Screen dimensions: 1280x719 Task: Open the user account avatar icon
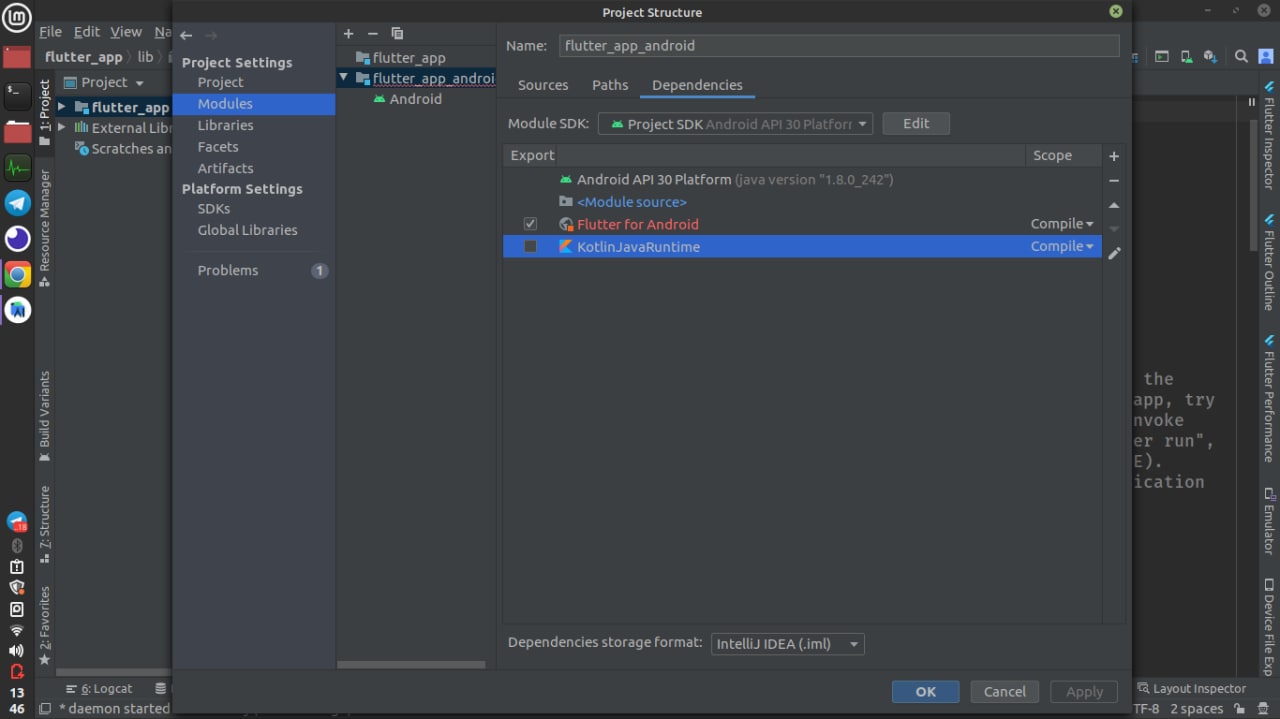coord(1265,57)
